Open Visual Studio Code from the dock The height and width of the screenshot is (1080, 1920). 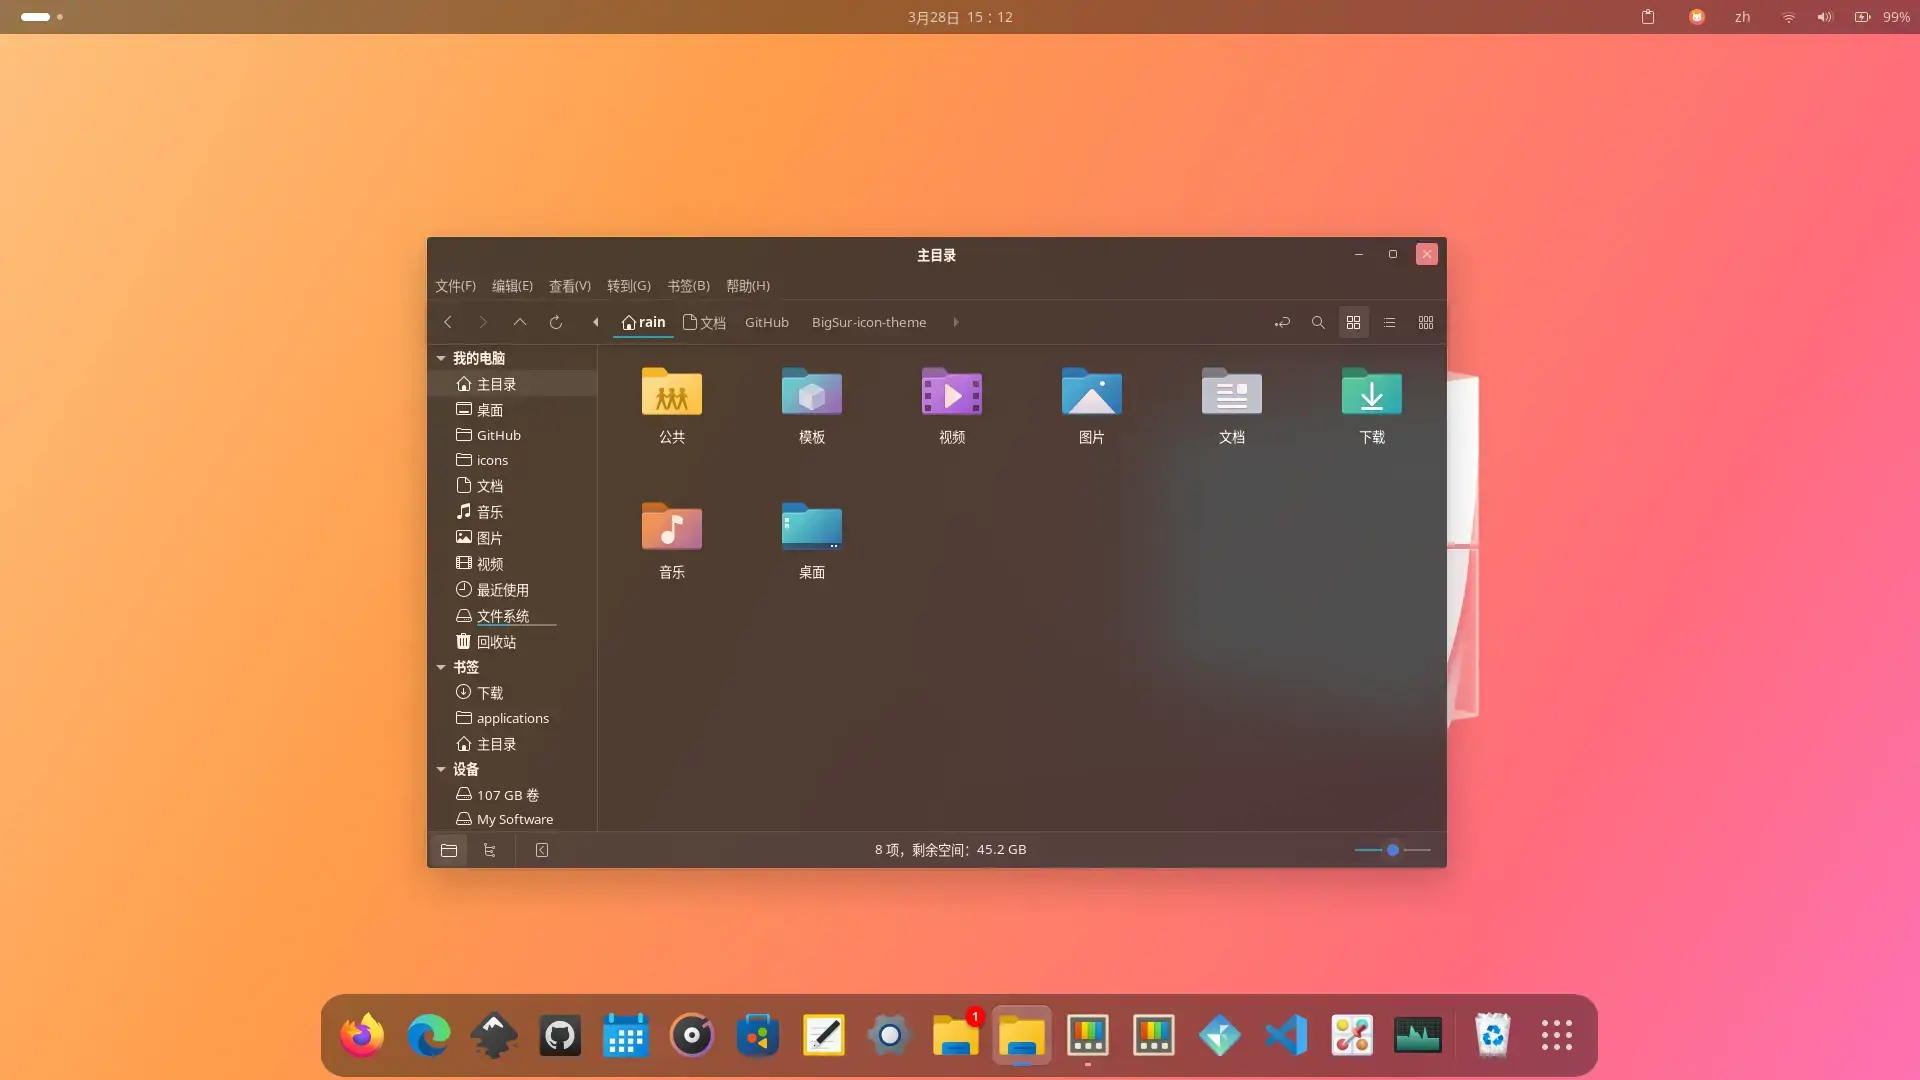coord(1286,1035)
